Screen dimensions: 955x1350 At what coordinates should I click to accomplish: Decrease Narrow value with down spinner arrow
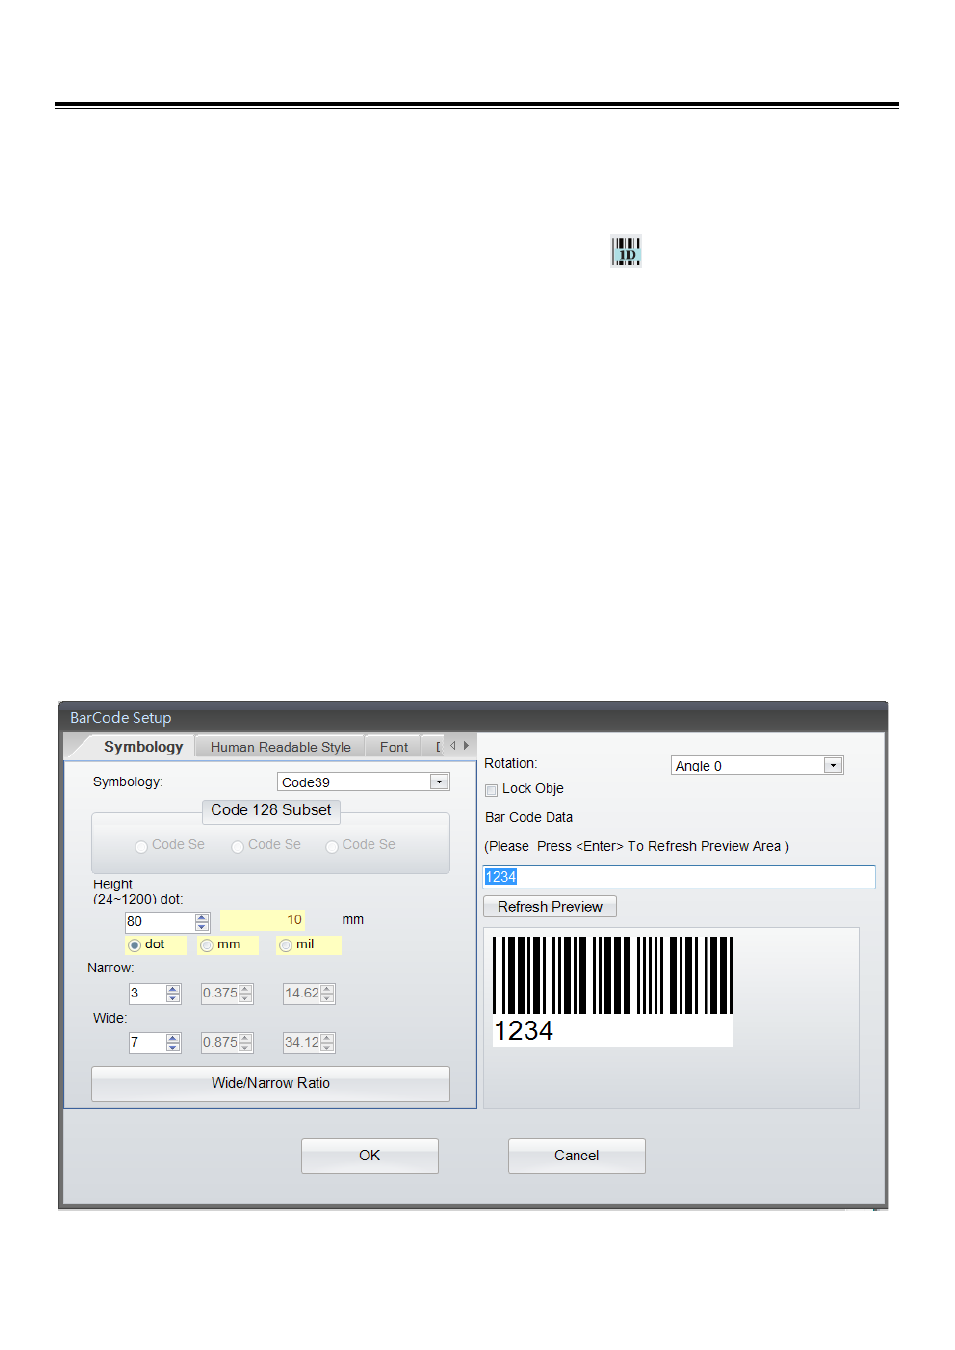[x=173, y=998]
